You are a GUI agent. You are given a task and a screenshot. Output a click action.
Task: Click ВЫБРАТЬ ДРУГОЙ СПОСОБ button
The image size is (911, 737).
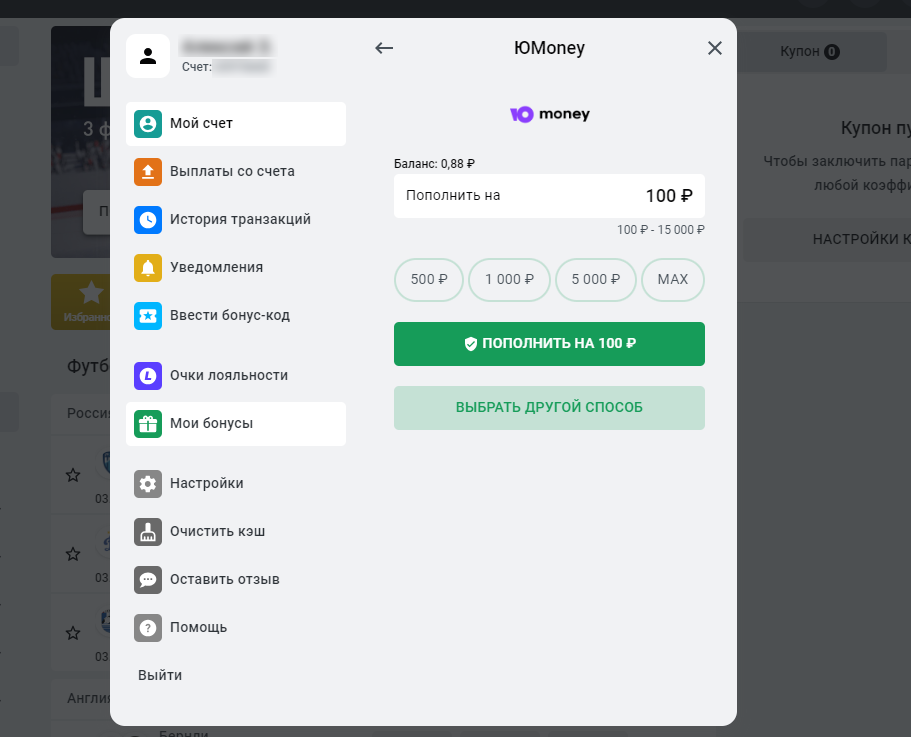pyautogui.click(x=549, y=408)
